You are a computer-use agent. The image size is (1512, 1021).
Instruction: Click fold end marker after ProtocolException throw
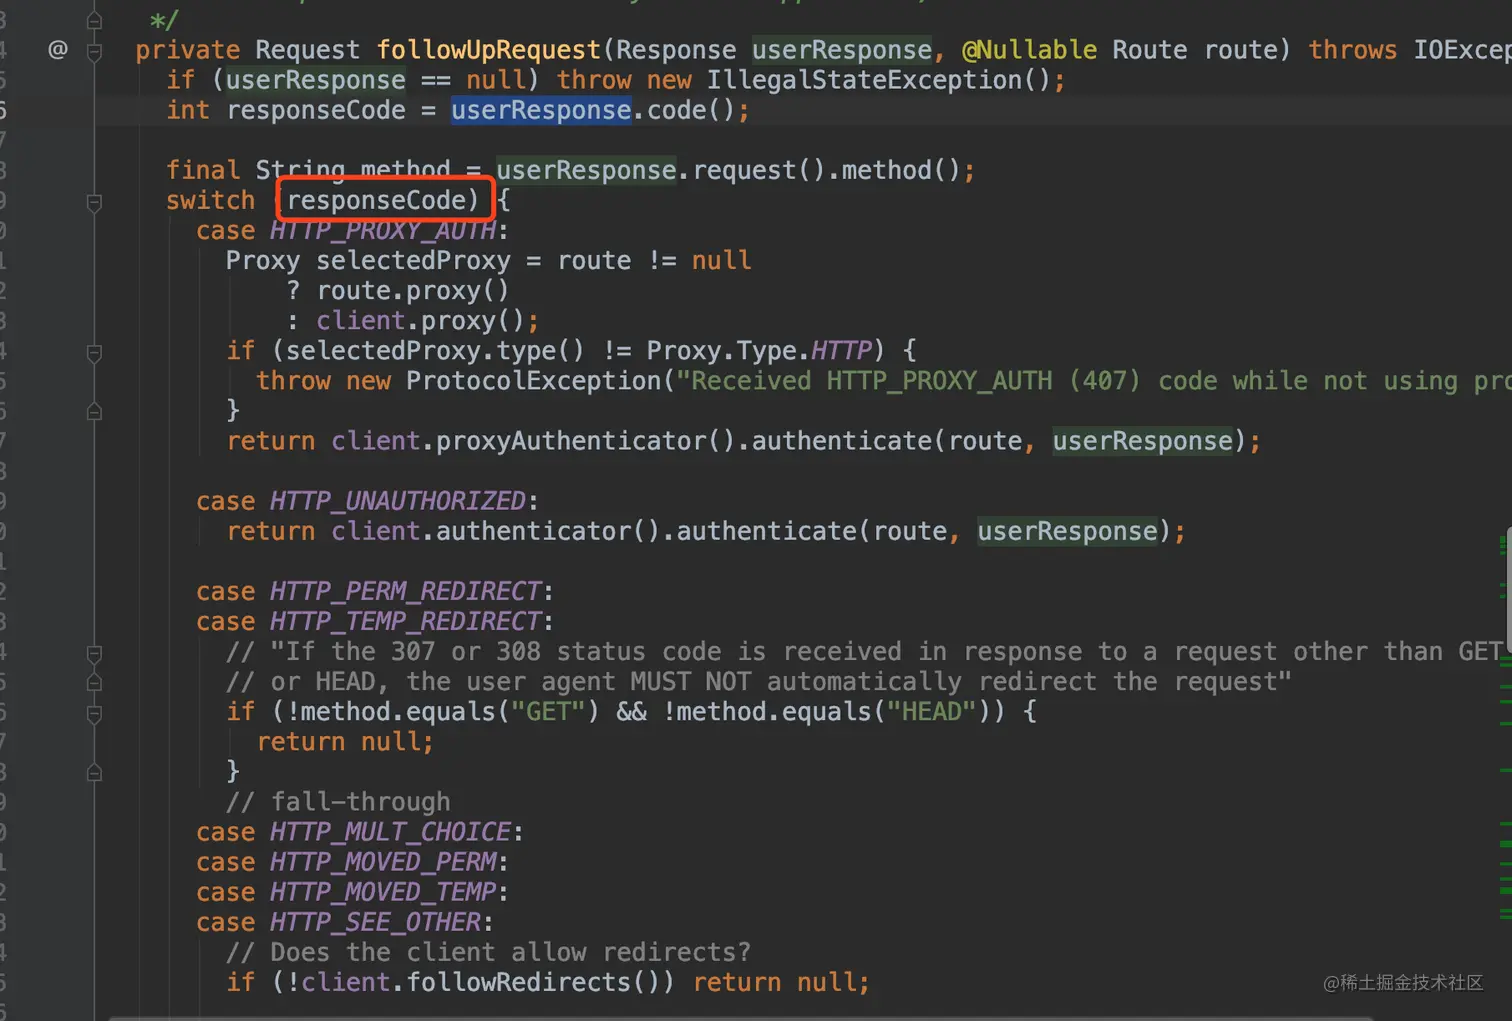pos(94,411)
